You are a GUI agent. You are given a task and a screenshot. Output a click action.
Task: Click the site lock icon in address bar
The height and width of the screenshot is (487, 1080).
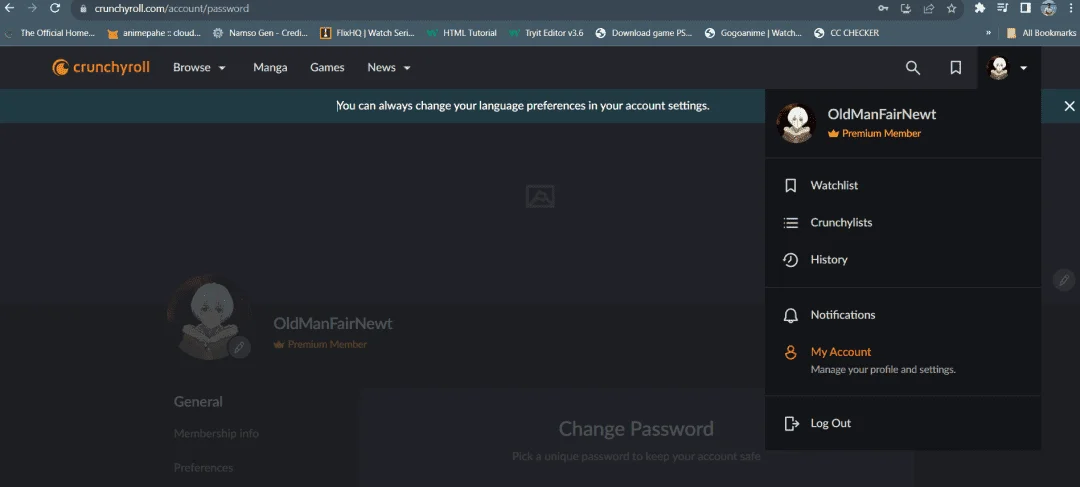pyautogui.click(x=83, y=9)
